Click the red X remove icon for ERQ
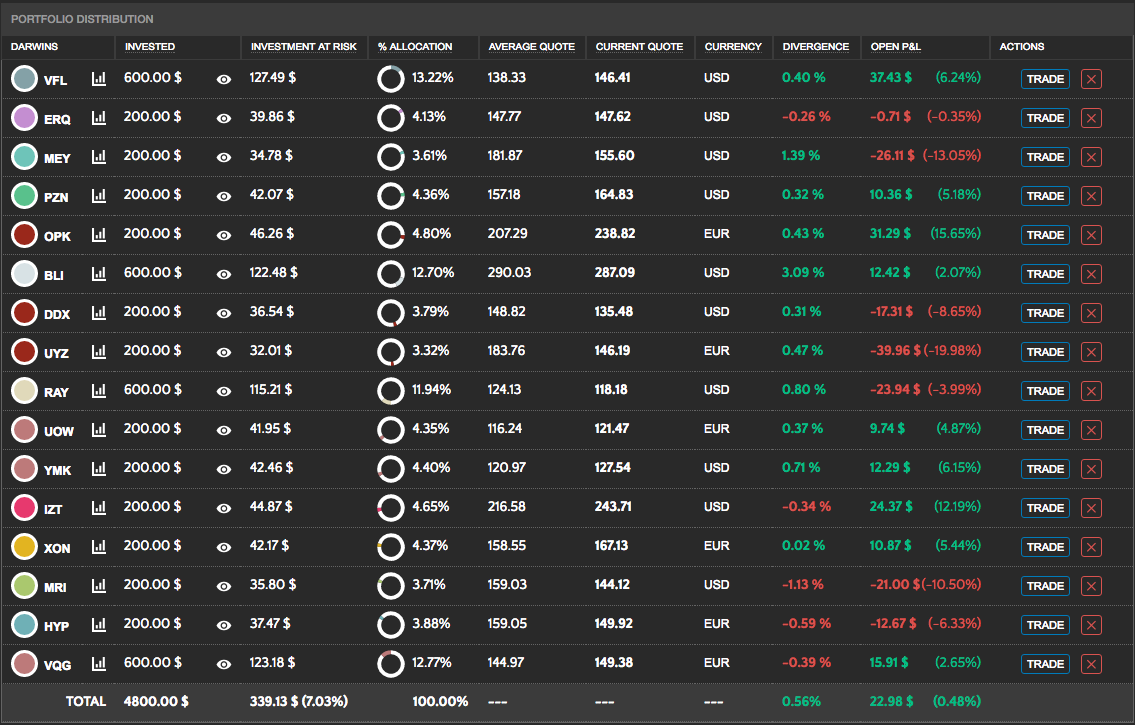This screenshot has width=1135, height=725. (1091, 118)
